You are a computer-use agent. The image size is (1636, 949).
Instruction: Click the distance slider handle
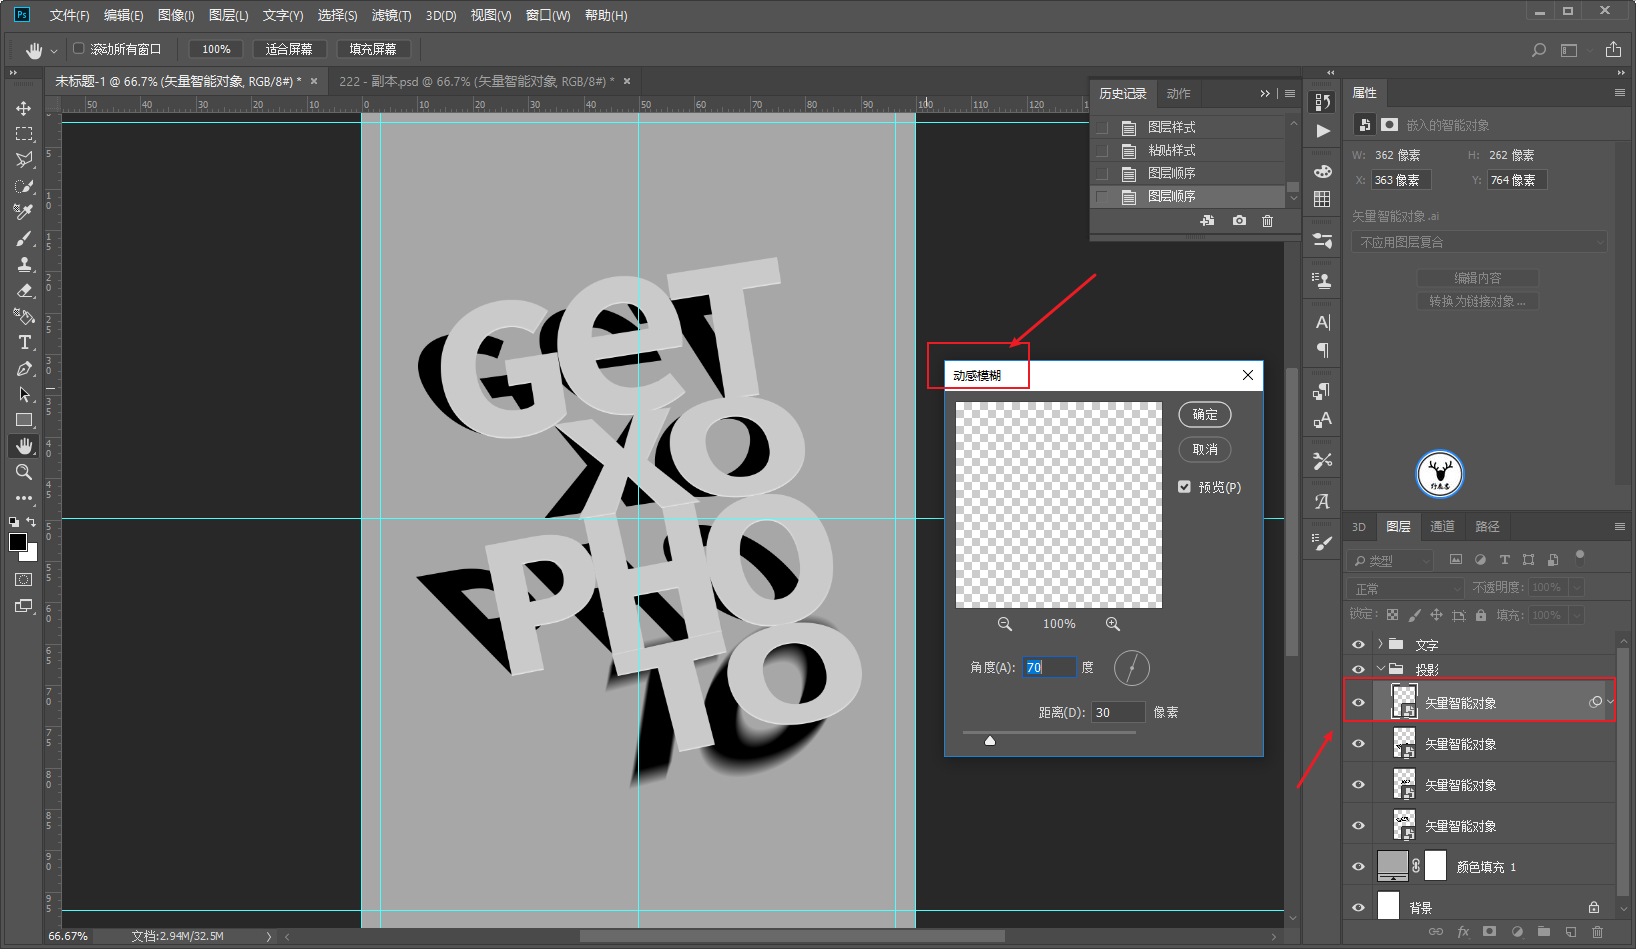990,741
